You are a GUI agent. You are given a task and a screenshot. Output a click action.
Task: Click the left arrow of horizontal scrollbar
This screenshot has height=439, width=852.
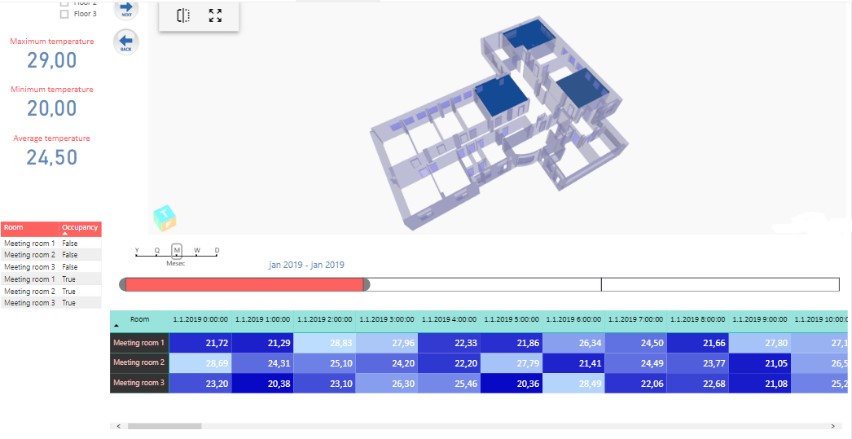click(118, 426)
